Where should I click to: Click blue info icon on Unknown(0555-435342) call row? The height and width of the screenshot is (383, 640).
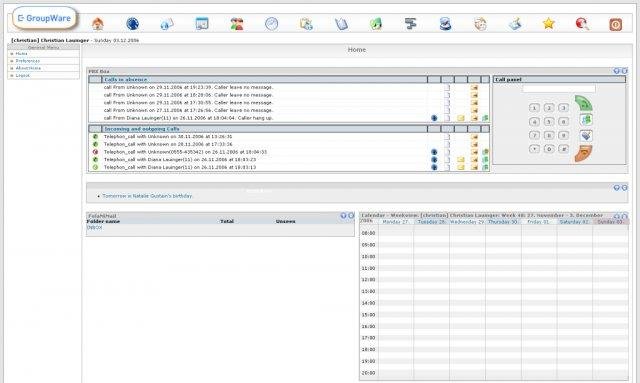tap(434, 152)
